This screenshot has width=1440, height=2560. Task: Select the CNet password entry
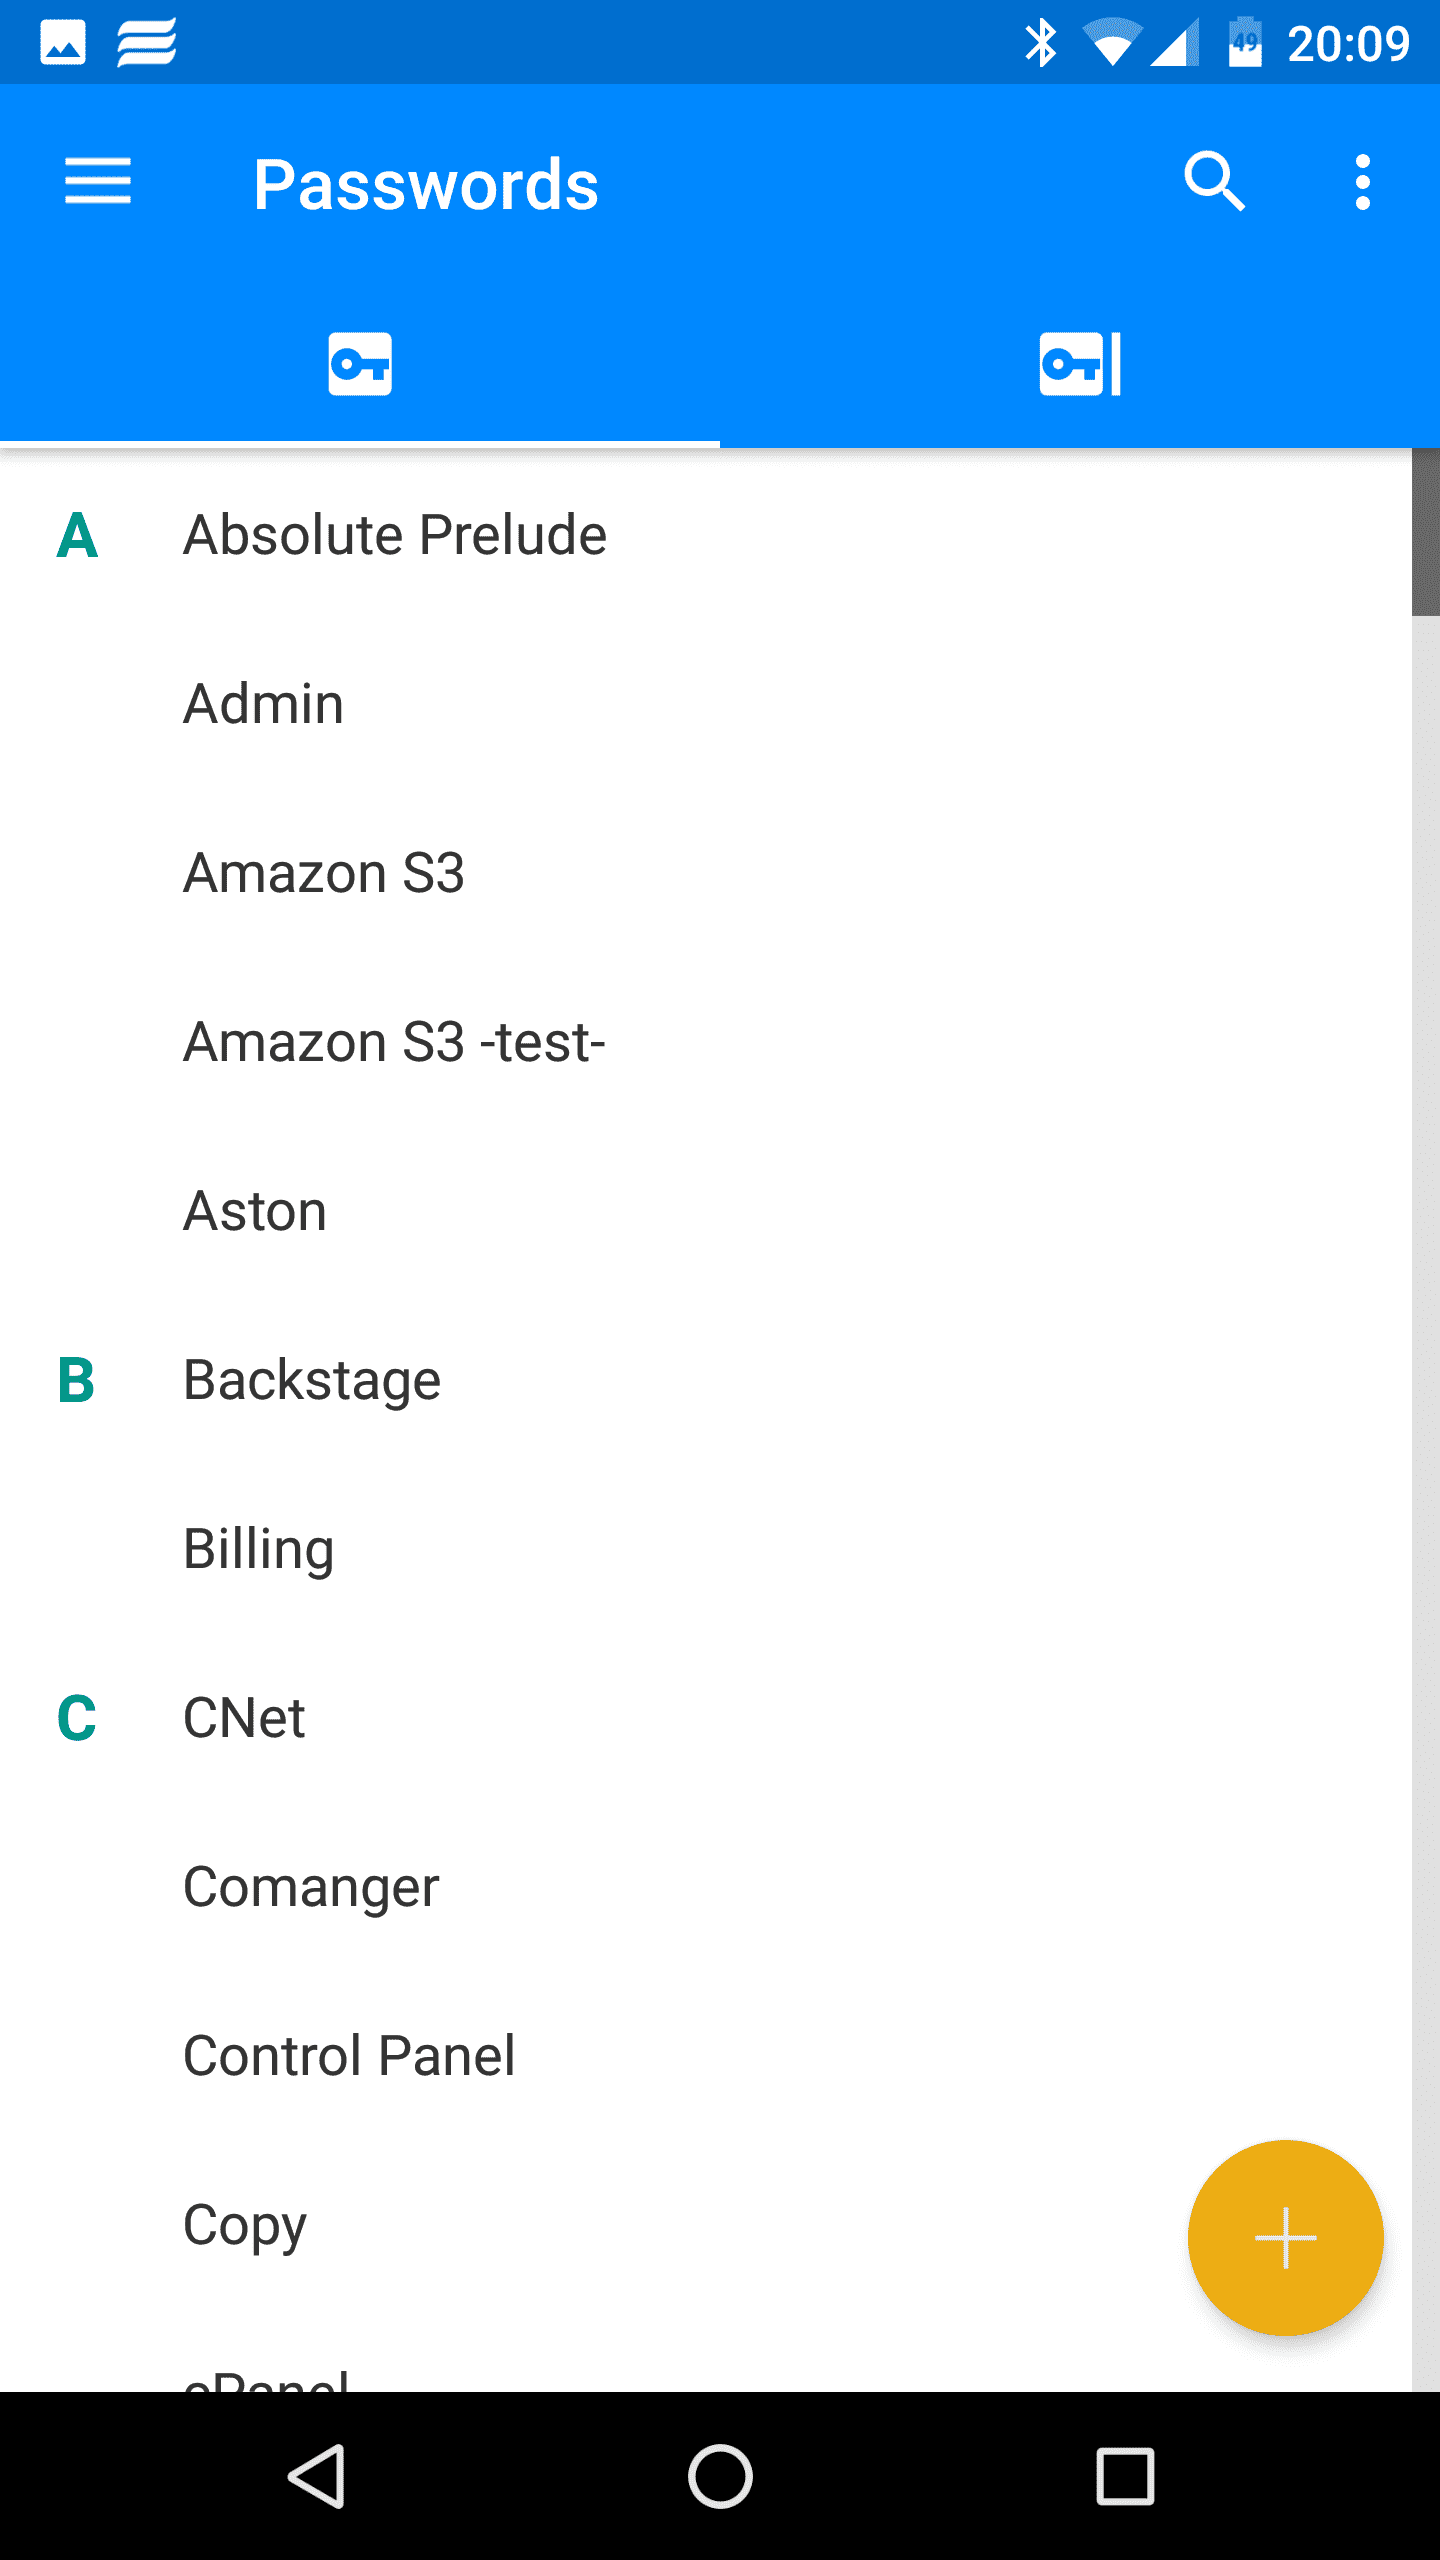[x=244, y=1719]
